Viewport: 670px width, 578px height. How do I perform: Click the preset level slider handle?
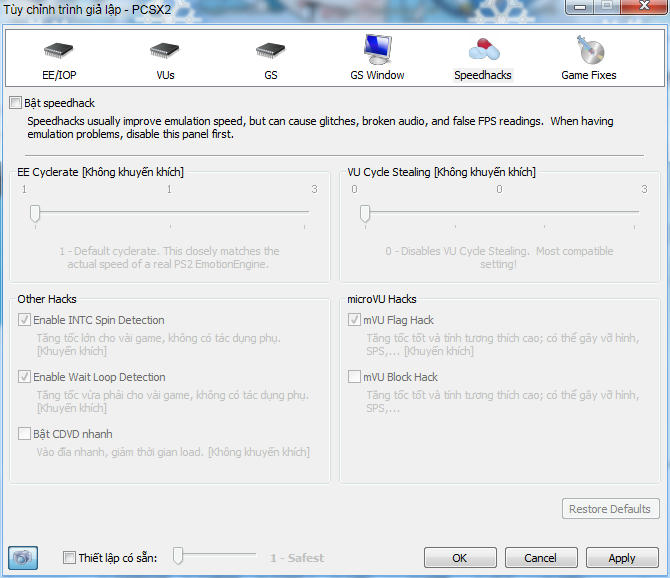[x=179, y=555]
